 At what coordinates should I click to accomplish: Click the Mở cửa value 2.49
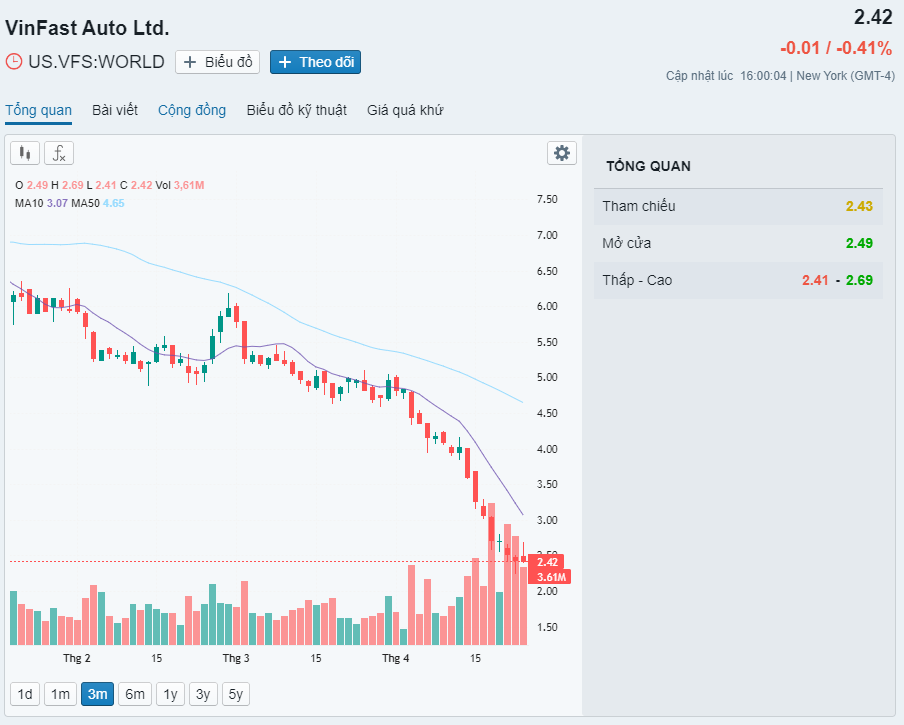pyautogui.click(x=859, y=243)
